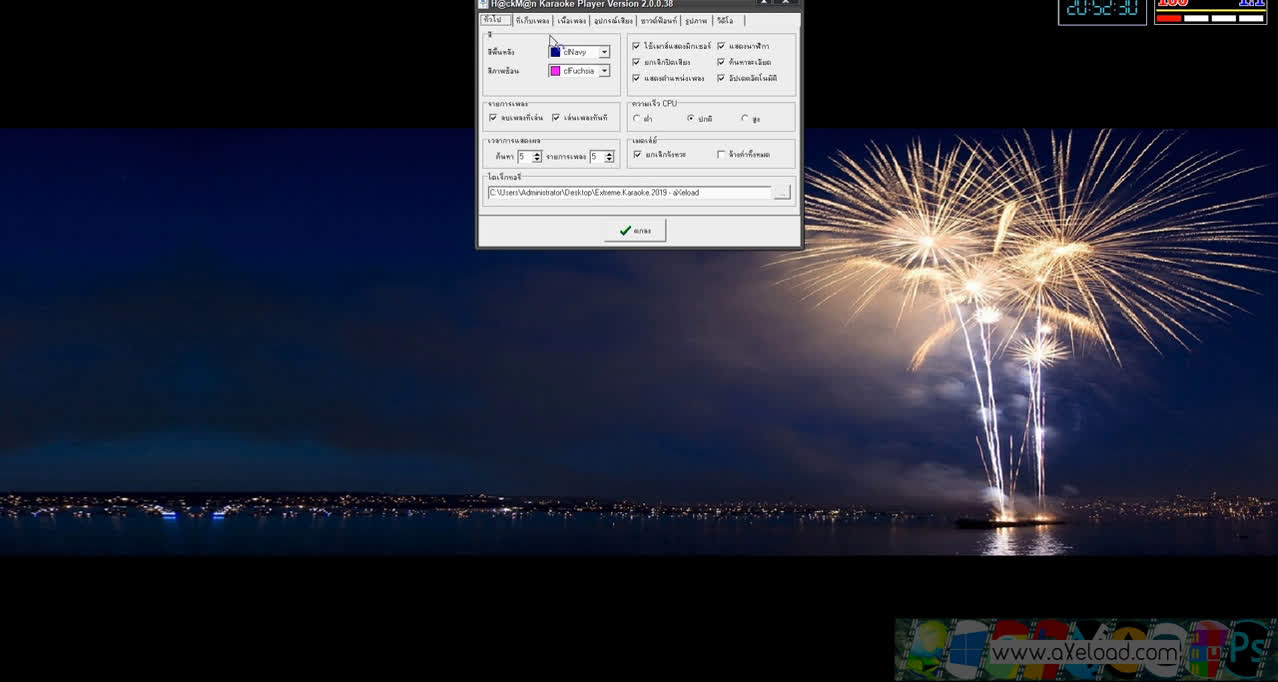Viewport: 1278px width, 682px height.
Task: Open the รูปภาพ tab
Action: point(696,20)
